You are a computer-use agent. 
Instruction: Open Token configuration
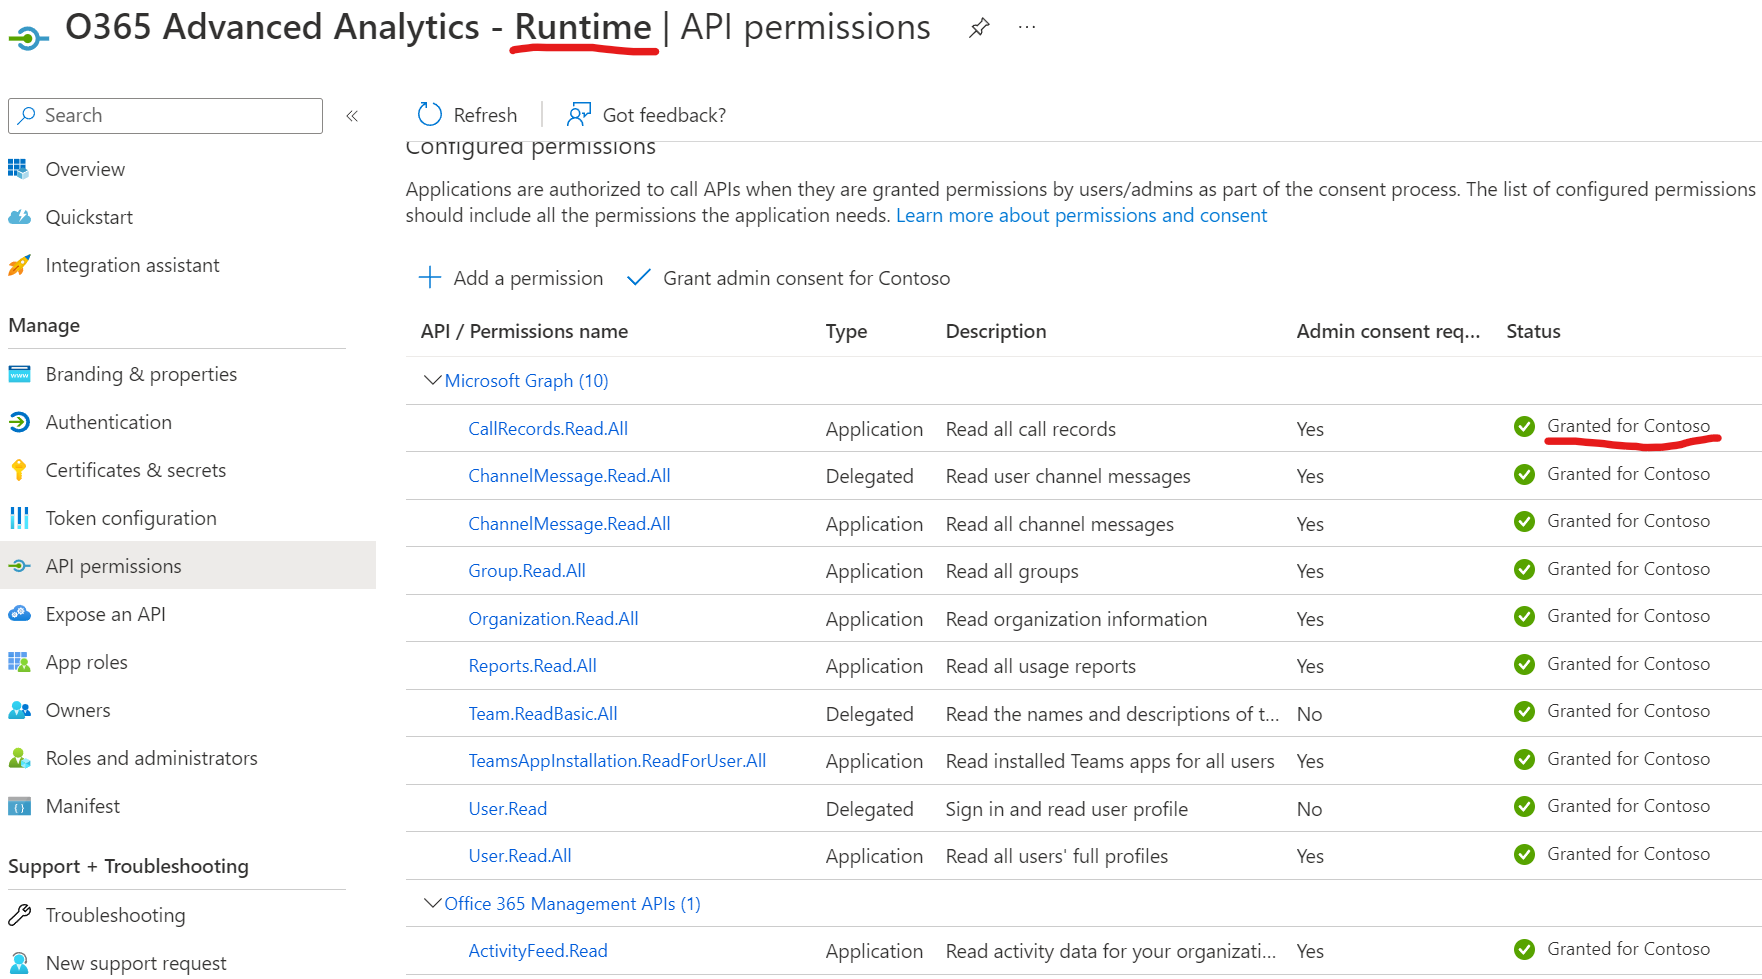pyautogui.click(x=131, y=518)
